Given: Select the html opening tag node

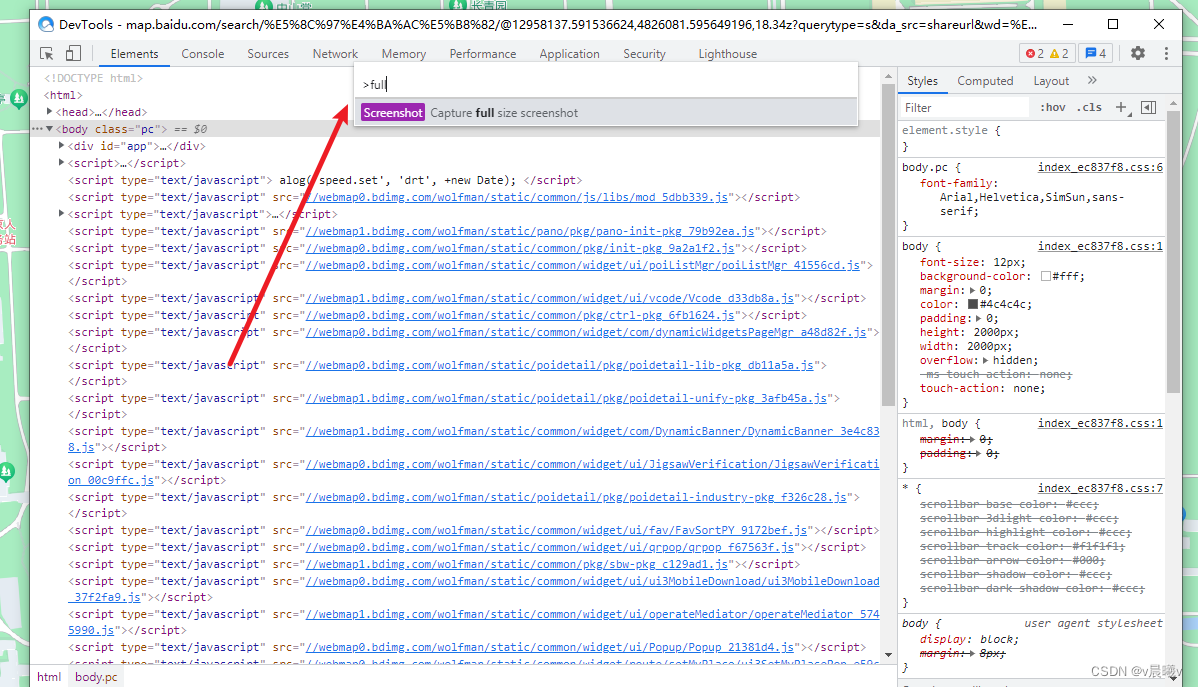Looking at the screenshot, I should tap(63, 95).
